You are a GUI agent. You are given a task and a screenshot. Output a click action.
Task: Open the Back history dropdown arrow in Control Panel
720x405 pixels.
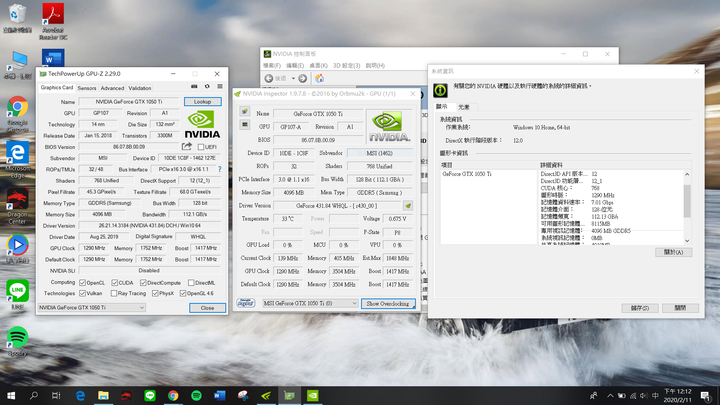click(x=293, y=79)
